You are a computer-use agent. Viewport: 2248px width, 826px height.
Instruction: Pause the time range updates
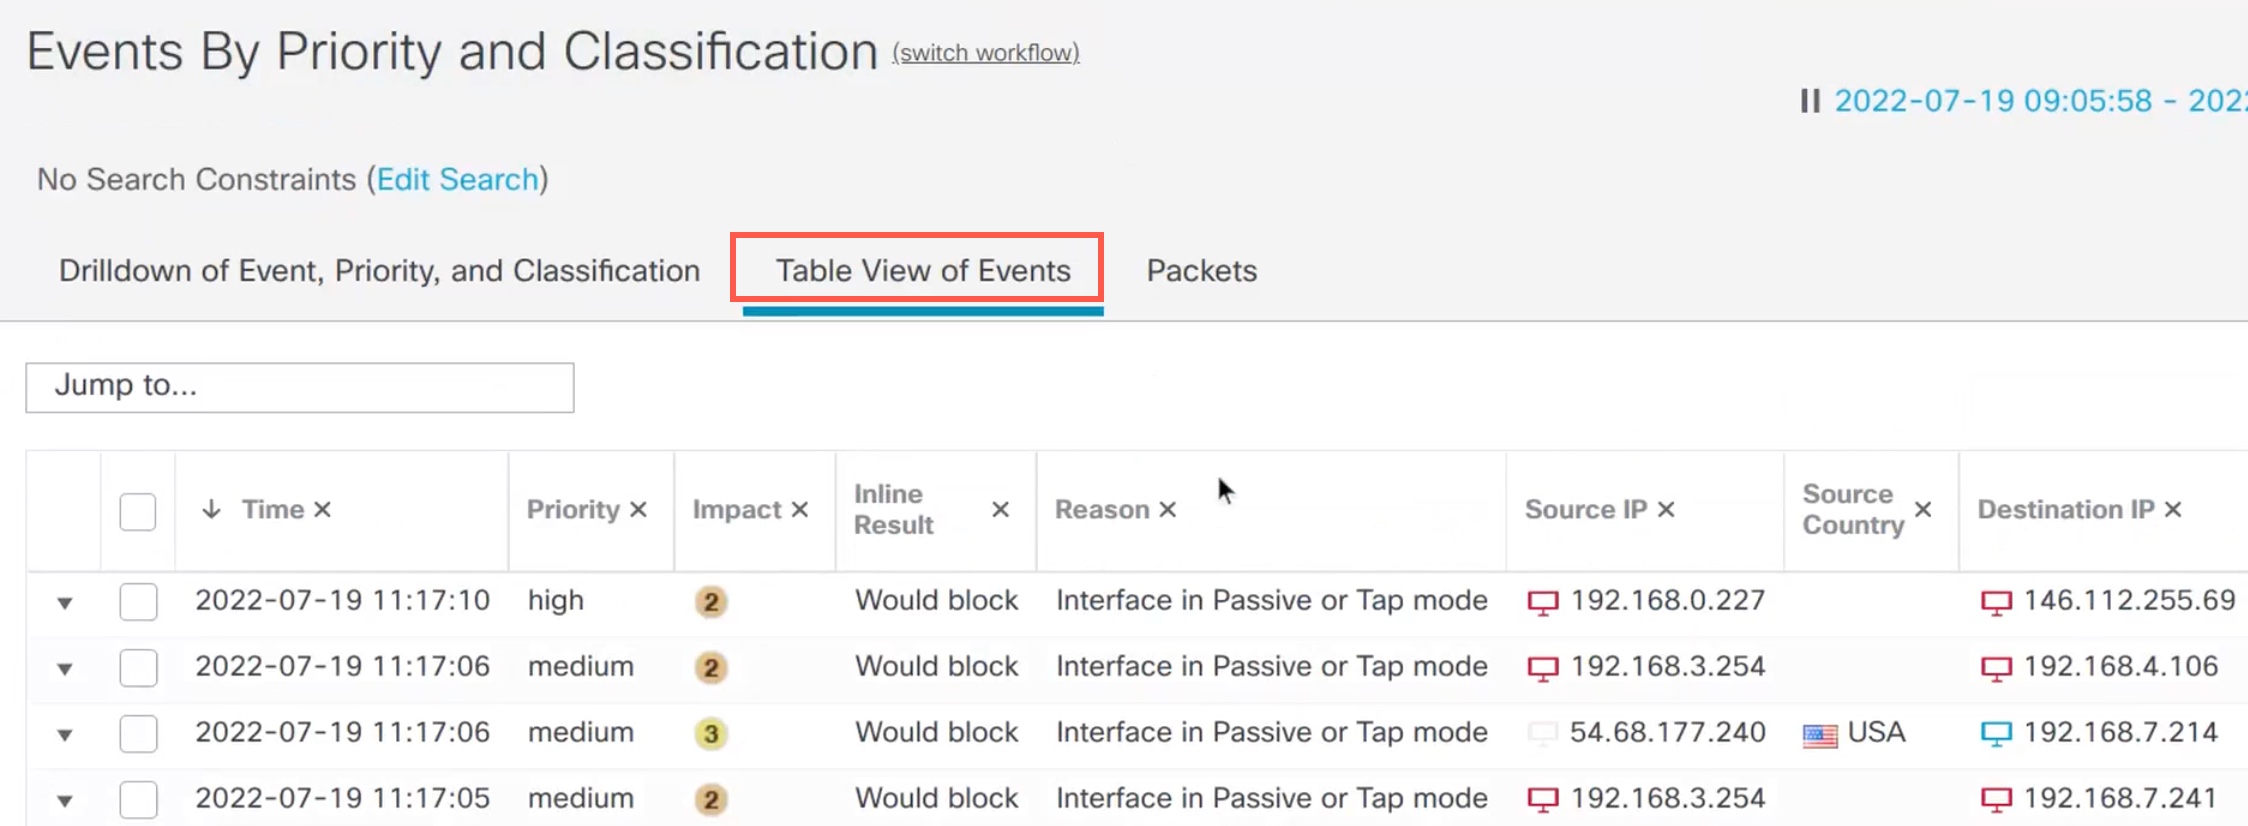tap(1810, 101)
